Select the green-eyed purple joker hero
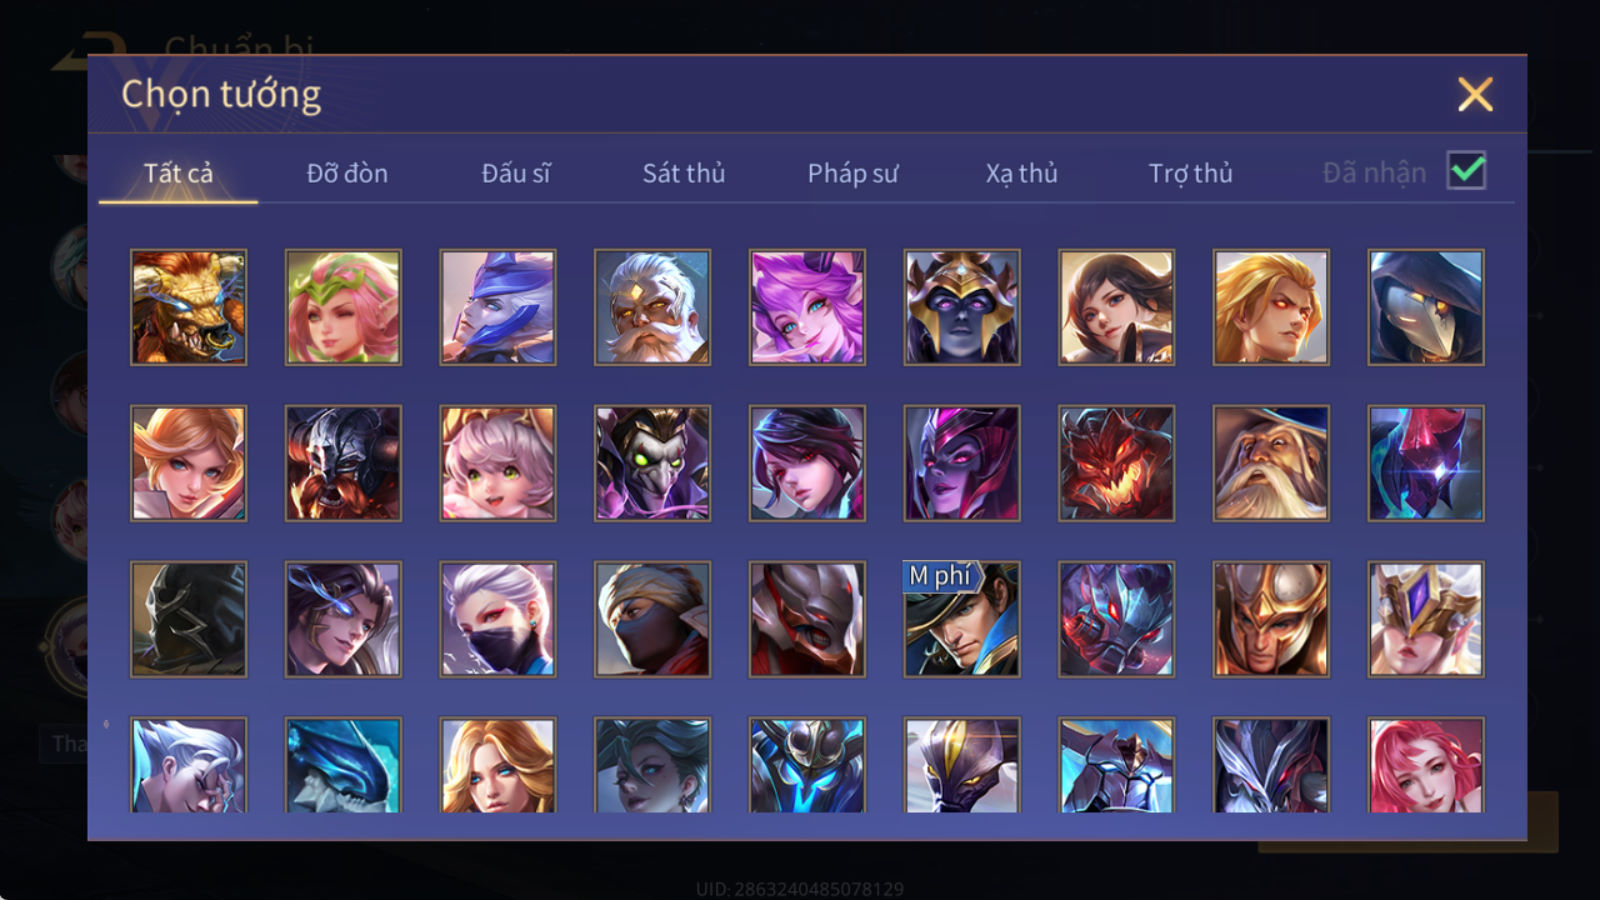Image resolution: width=1600 pixels, height=900 pixels. pyautogui.click(x=652, y=463)
